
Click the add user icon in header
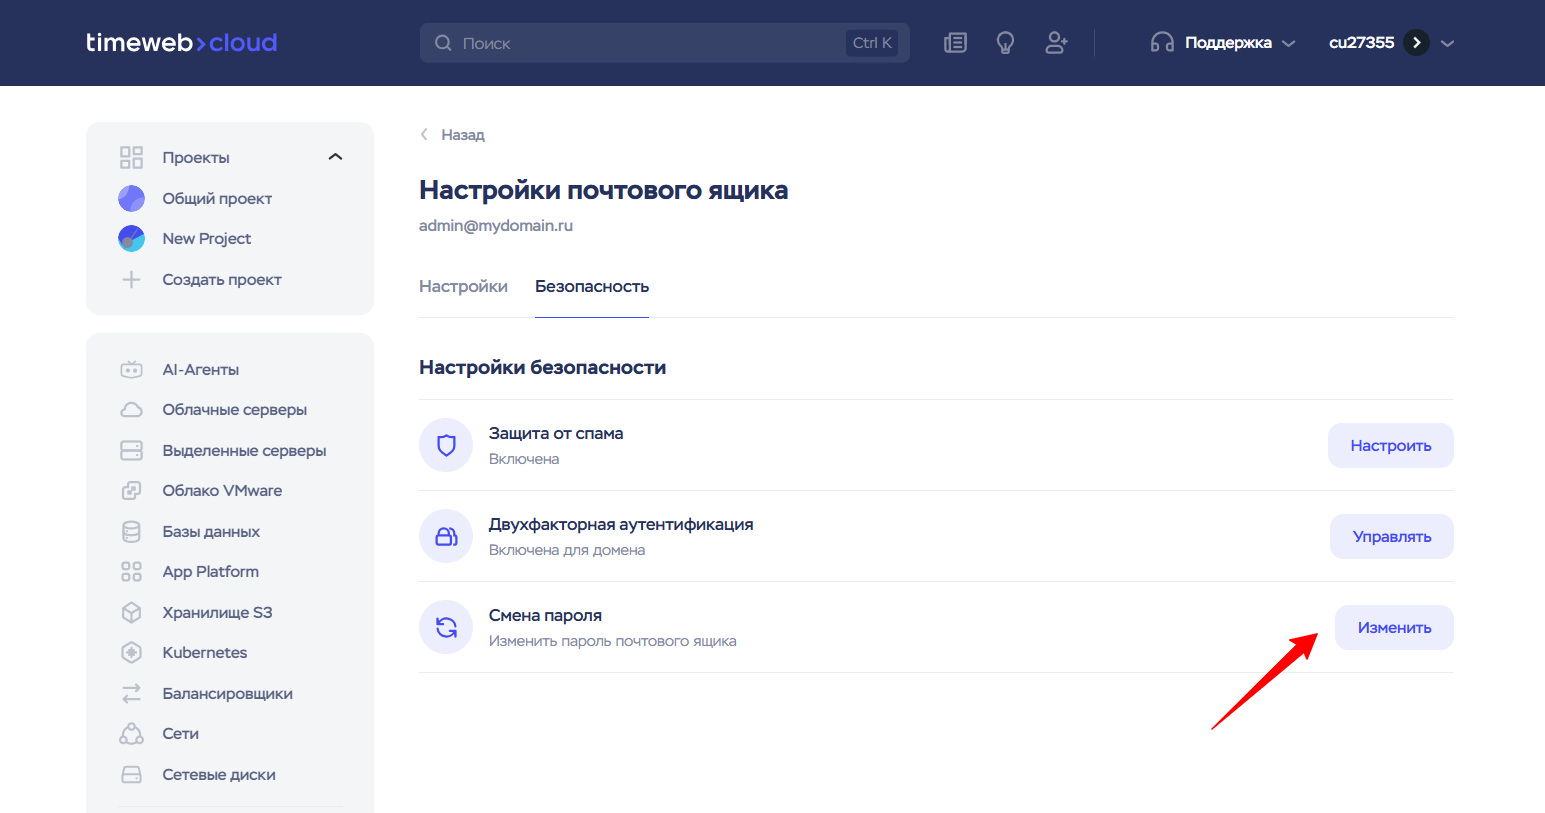[1056, 43]
